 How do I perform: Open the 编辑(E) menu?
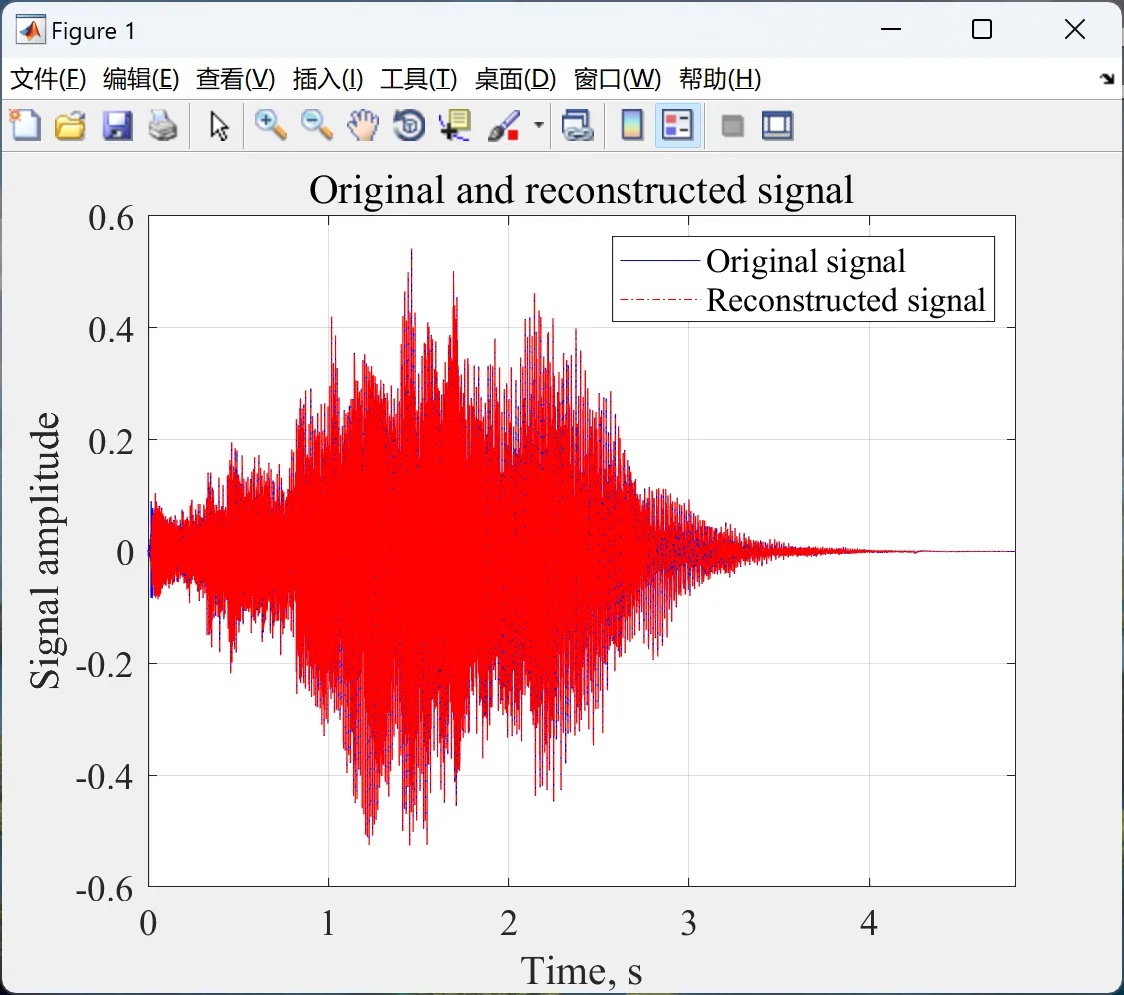140,79
